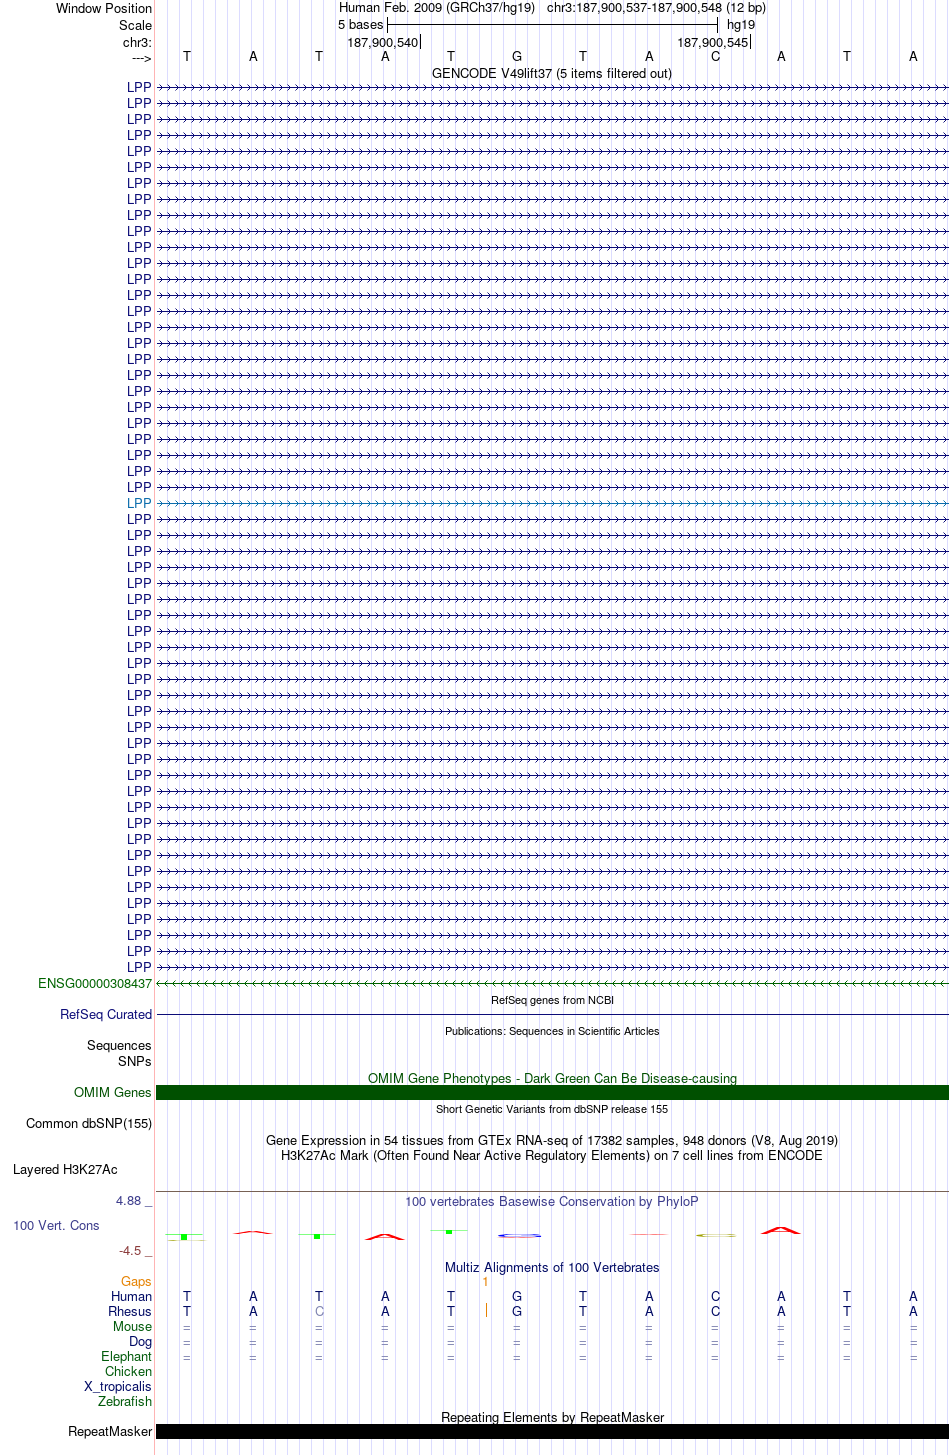Click the Zebrafish alignment row label
This screenshot has width=950, height=1455.
pyautogui.click(x=125, y=1401)
